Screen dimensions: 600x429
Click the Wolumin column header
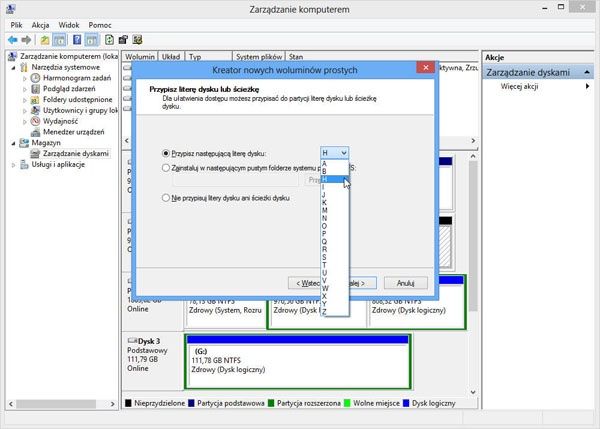(x=140, y=57)
